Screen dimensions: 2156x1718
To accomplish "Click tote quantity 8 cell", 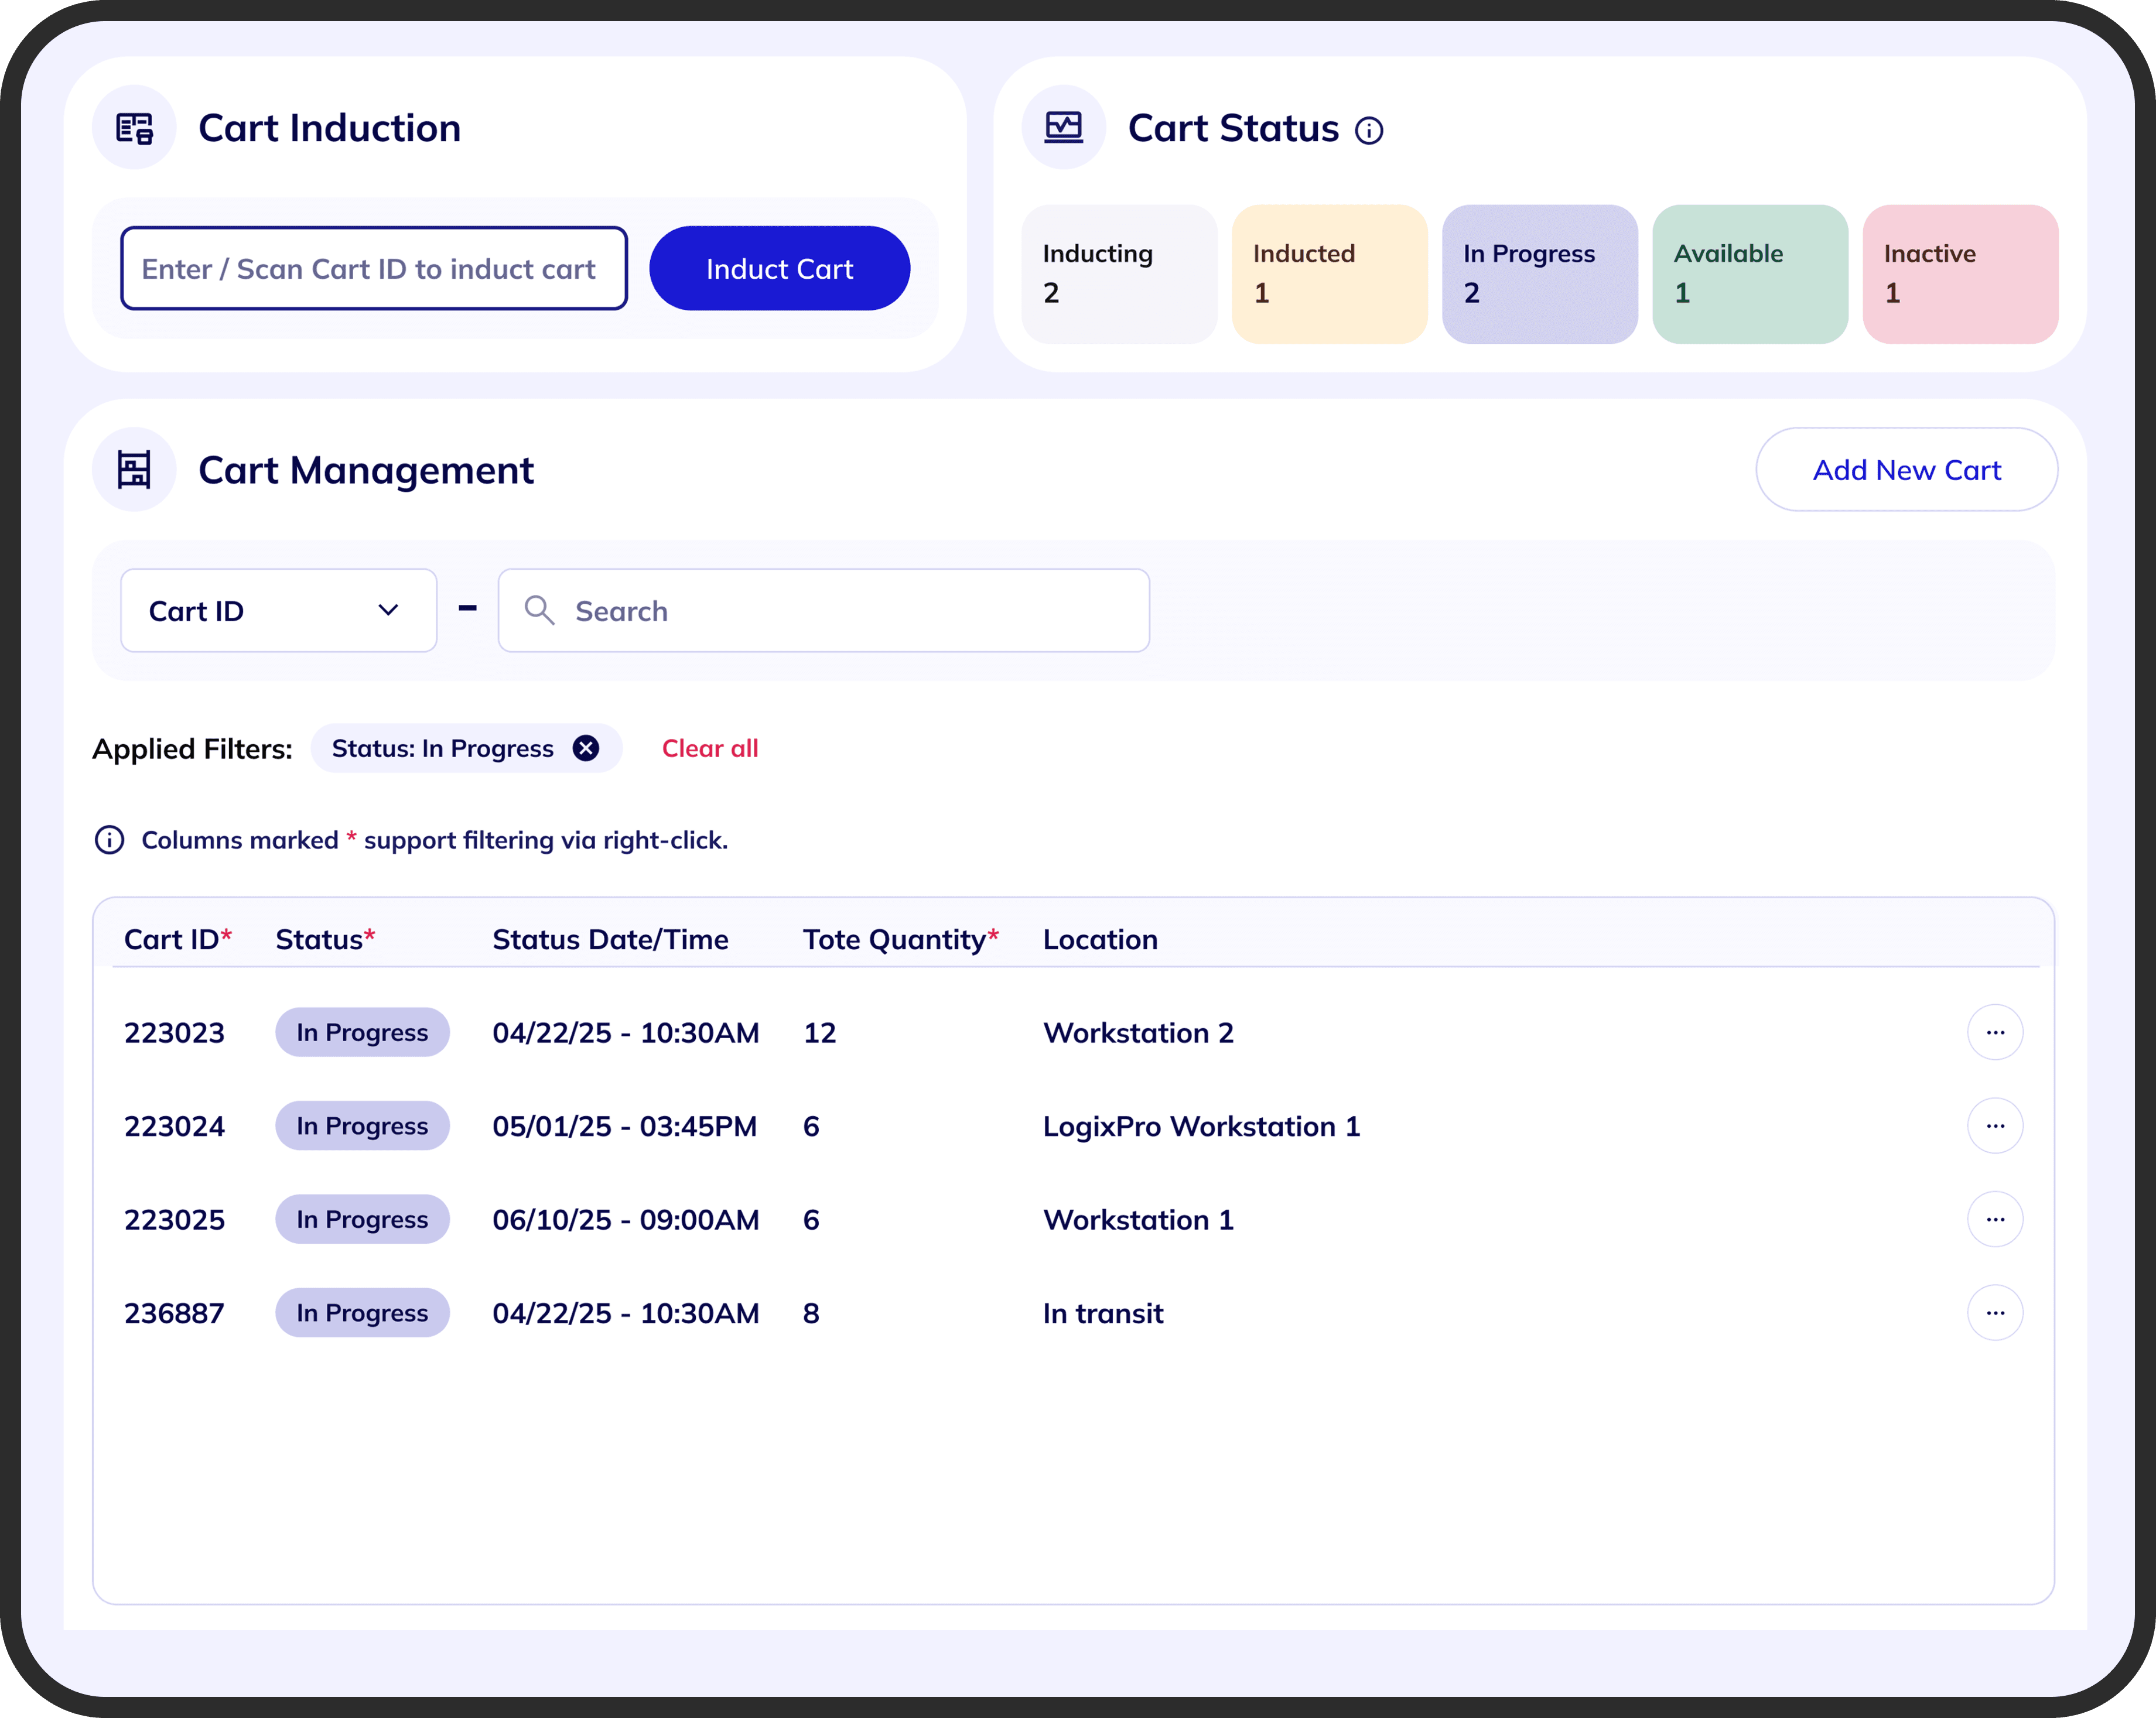I will 811,1313.
